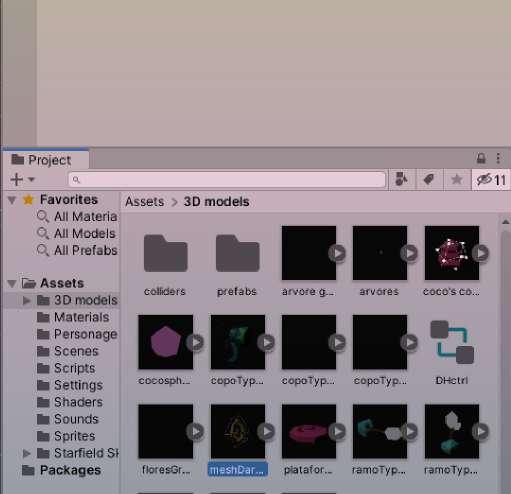Open the plus create asset dropdown
This screenshot has height=494, width=511.
tap(22, 179)
